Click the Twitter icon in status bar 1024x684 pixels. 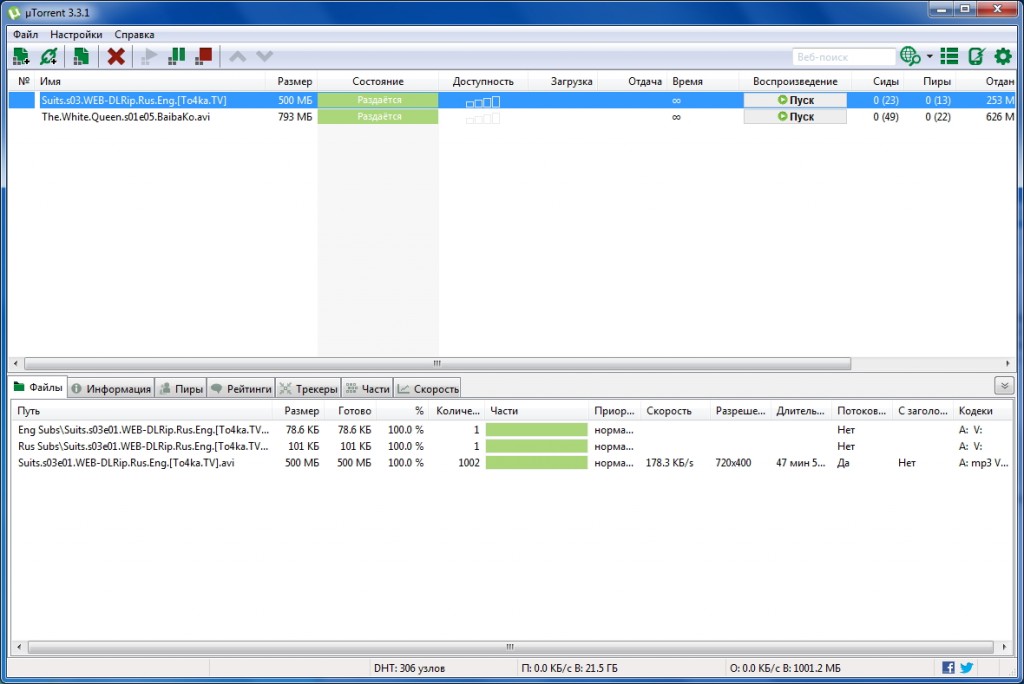tap(967, 668)
